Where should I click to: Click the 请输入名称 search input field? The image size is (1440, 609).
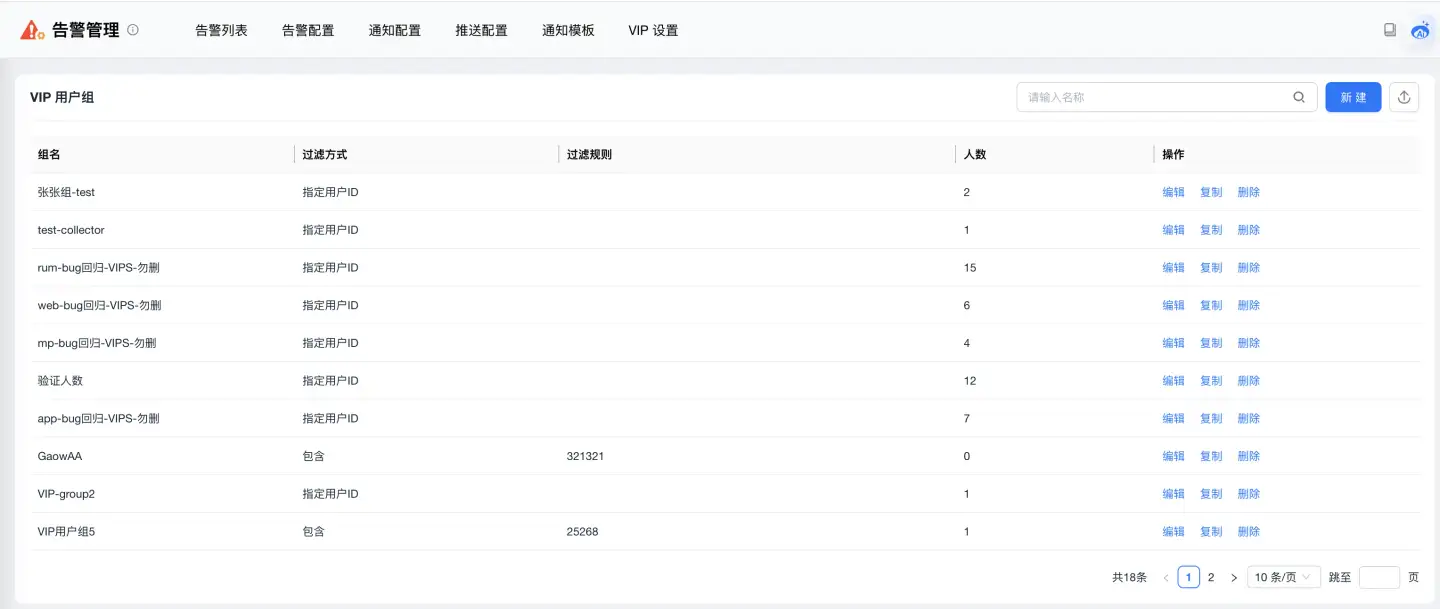tap(1150, 97)
